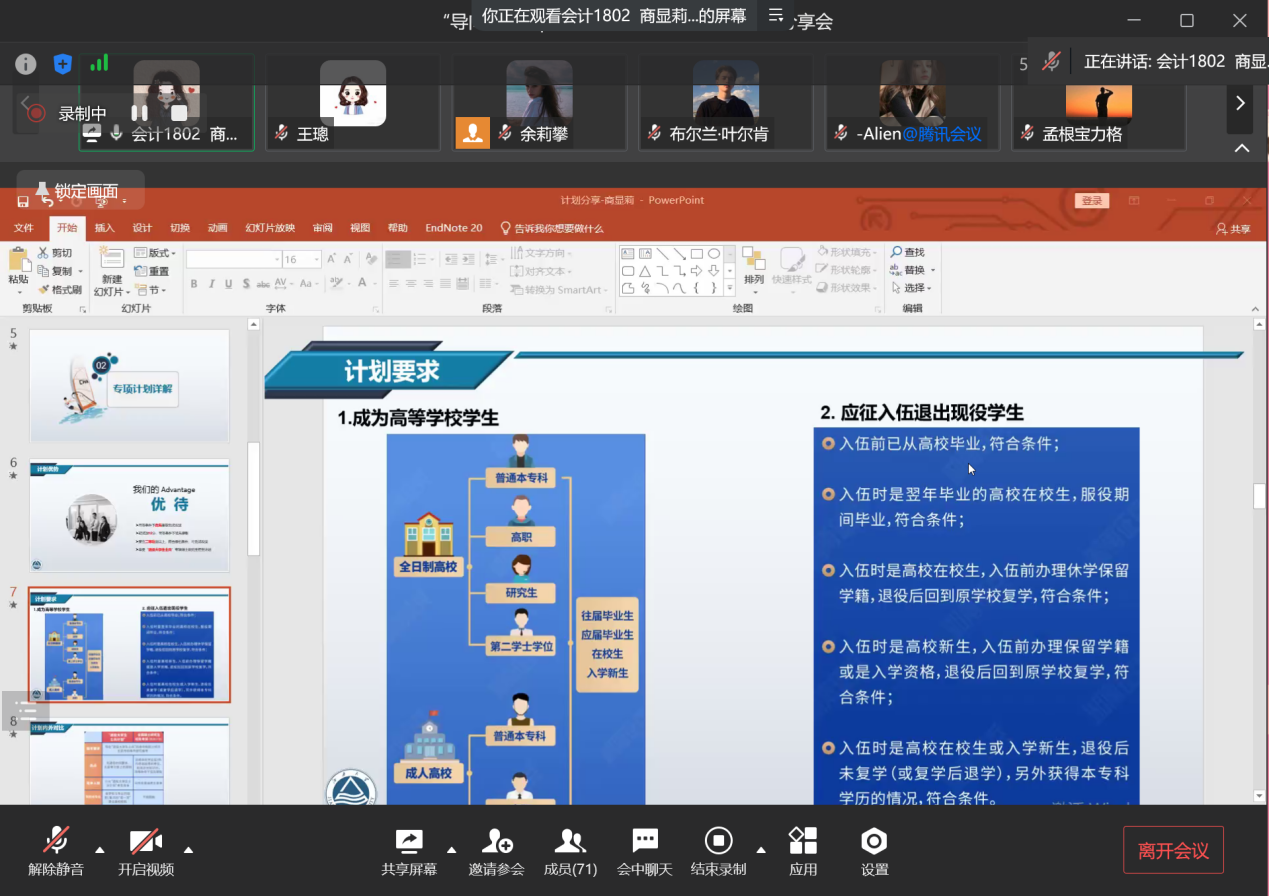Open the shared screen options menu
The height and width of the screenshot is (896, 1269).
point(775,15)
